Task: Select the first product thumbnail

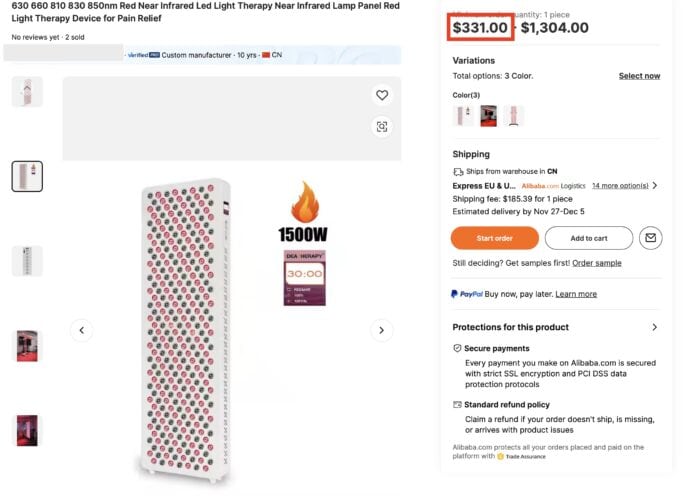Action: pos(27,91)
